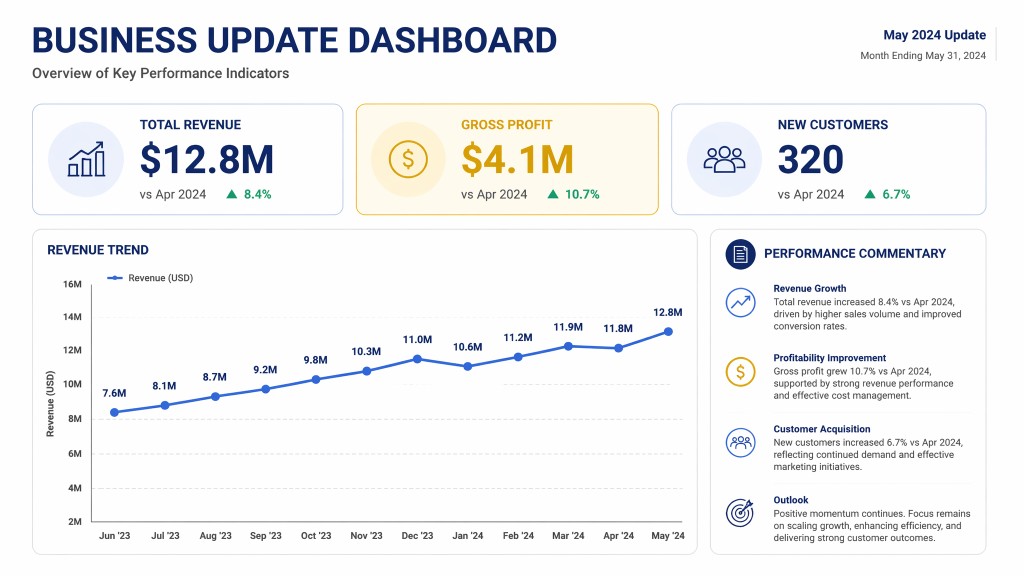Click the Dec '23 x-axis label

[417, 536]
